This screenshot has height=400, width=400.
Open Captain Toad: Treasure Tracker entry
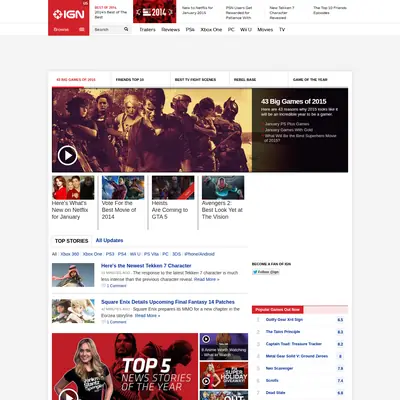[x=294, y=344]
